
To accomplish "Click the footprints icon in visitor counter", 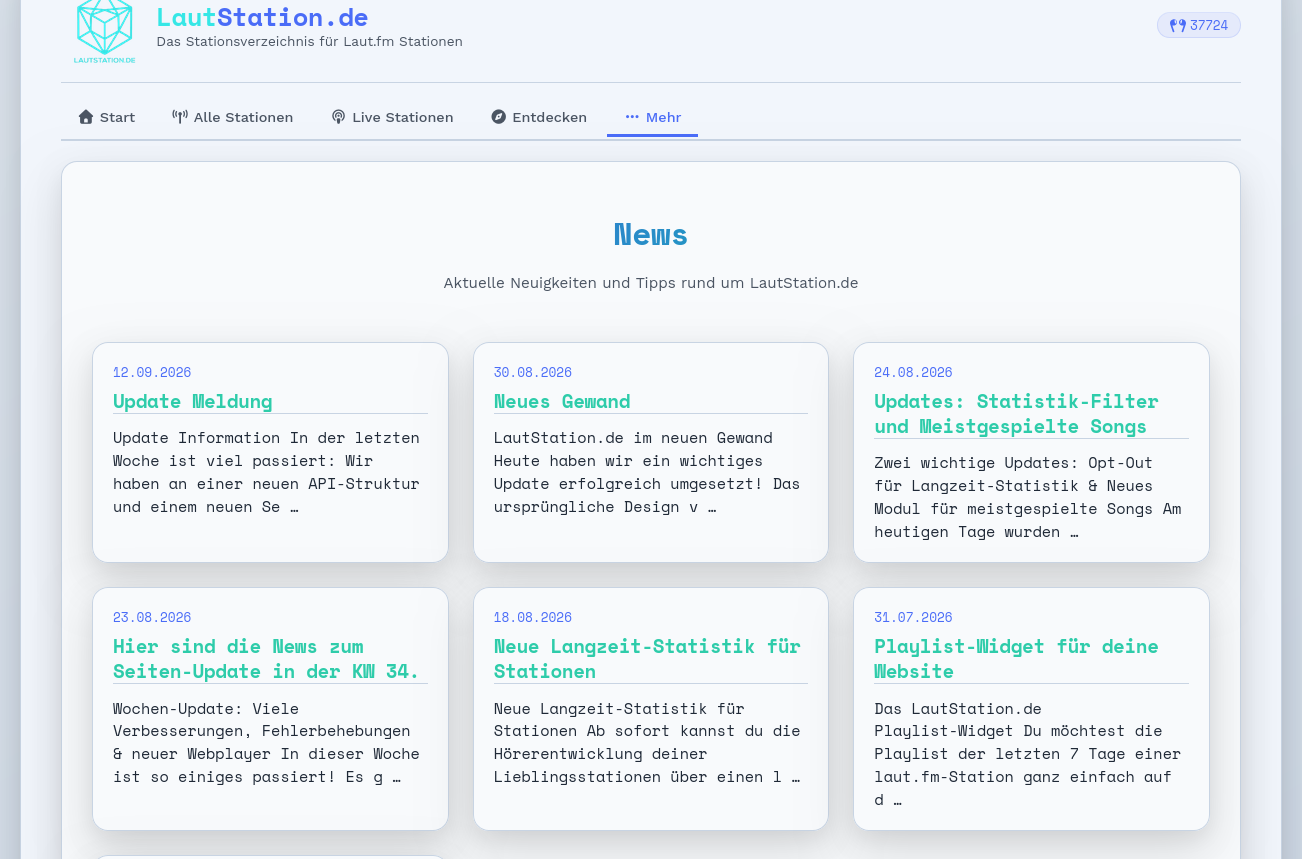I will click(x=1178, y=25).
